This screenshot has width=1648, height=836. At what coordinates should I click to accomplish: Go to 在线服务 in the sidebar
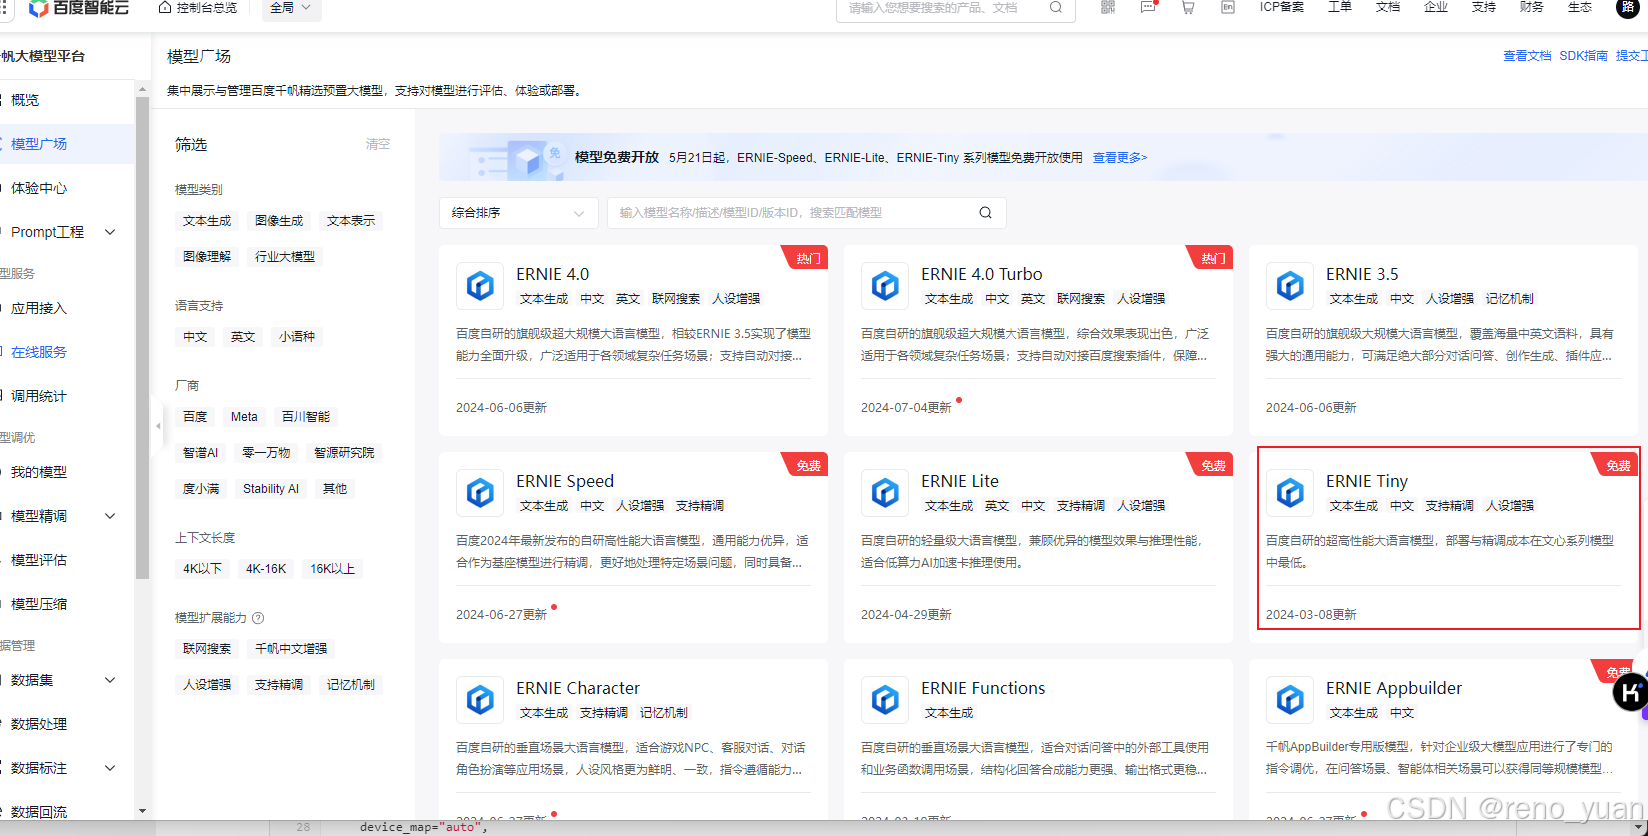[39, 352]
